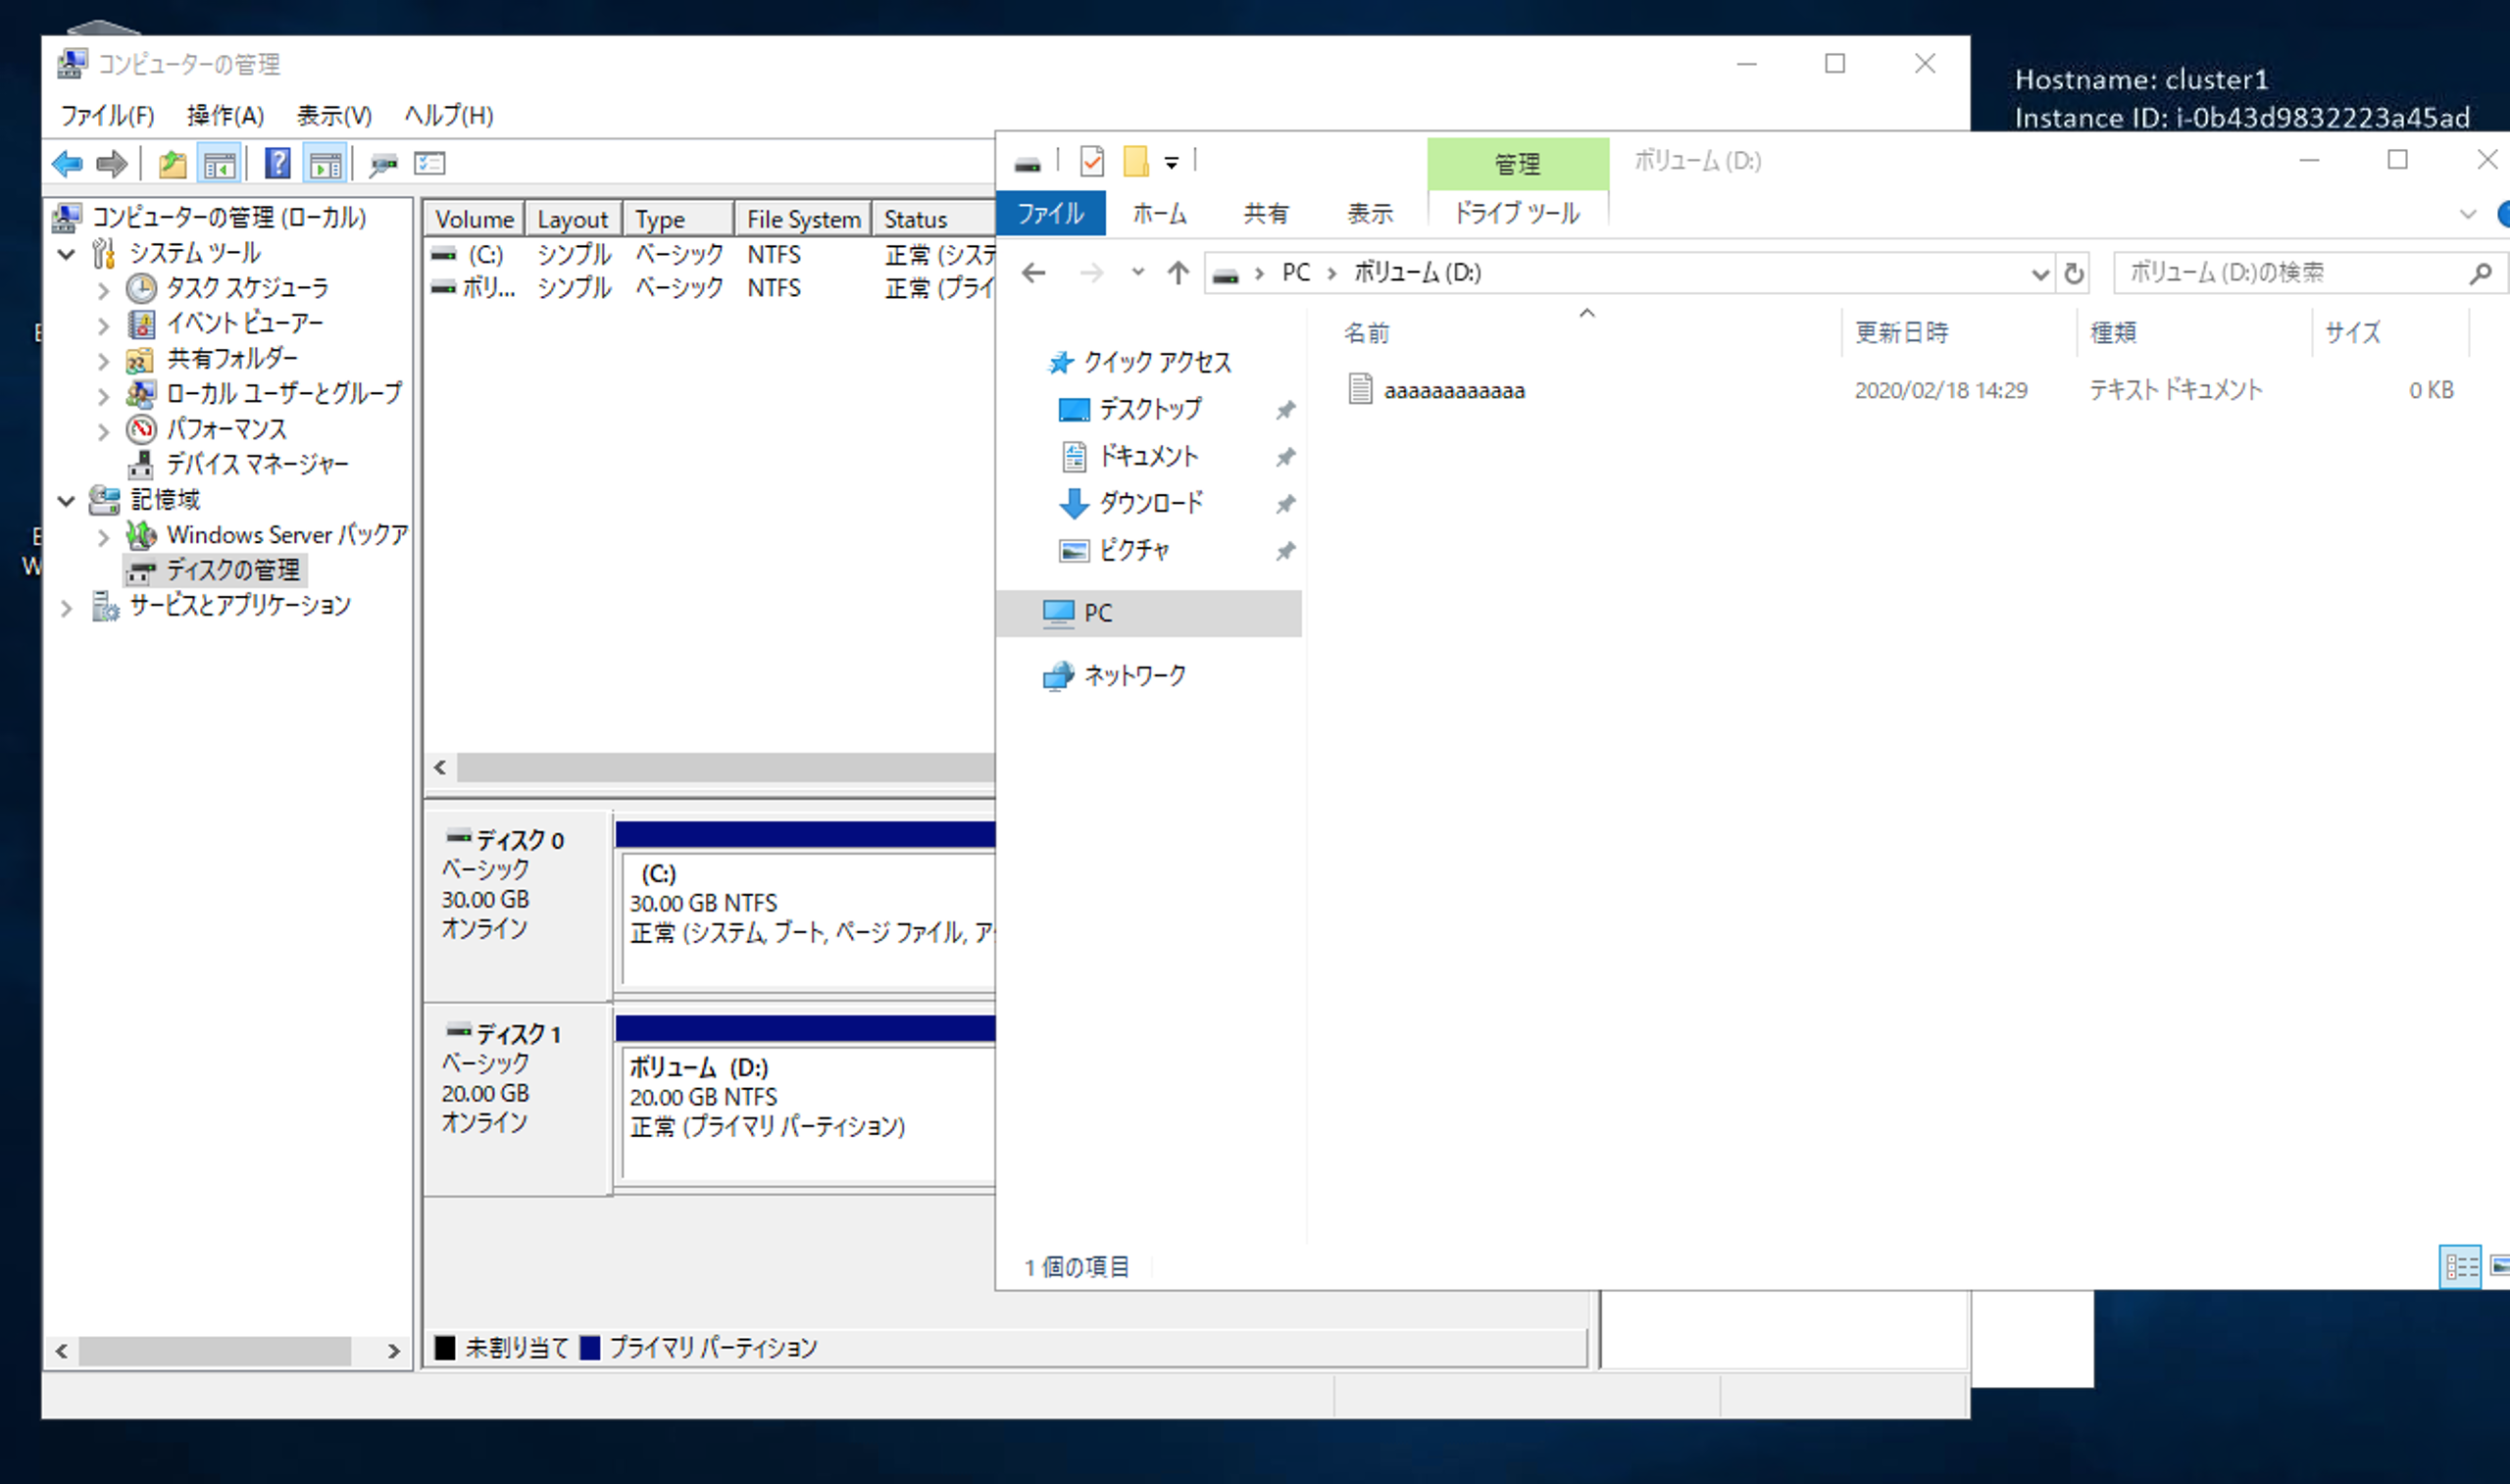The width and height of the screenshot is (2510, 1484).
Task: Open the address bar history dropdown
Action: click(2040, 273)
